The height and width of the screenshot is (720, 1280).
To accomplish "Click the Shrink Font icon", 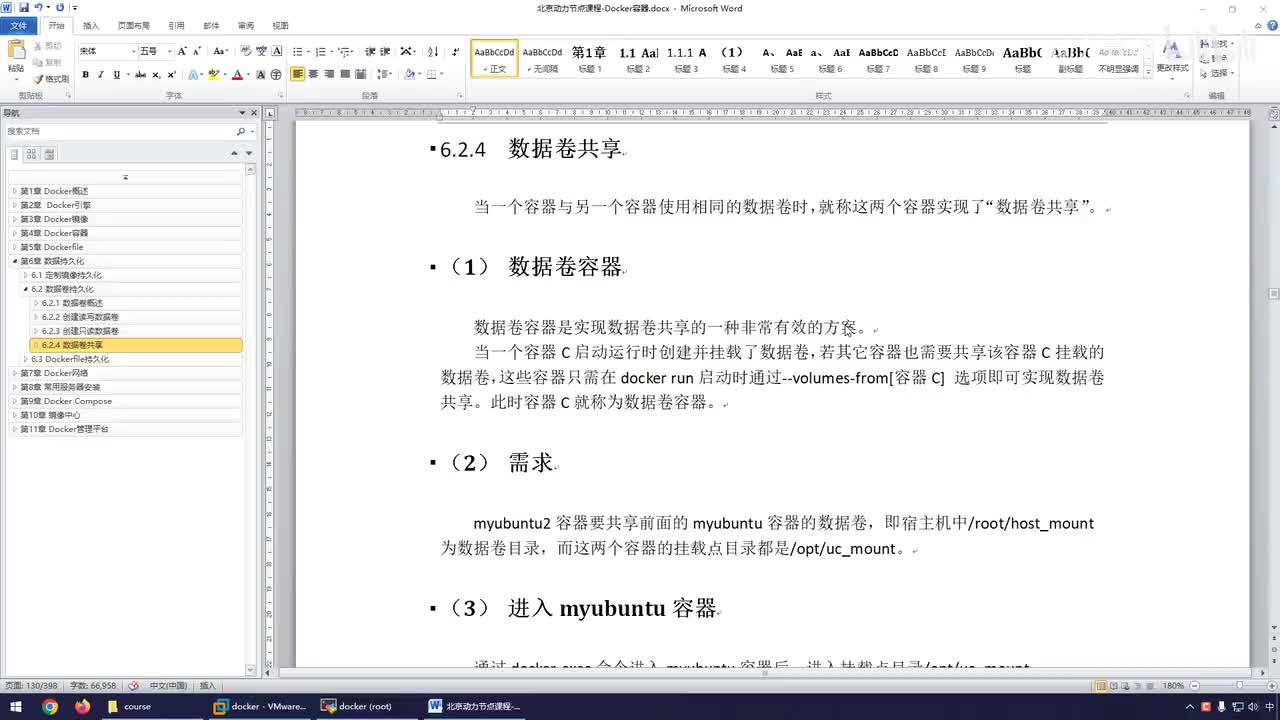I will 196,51.
